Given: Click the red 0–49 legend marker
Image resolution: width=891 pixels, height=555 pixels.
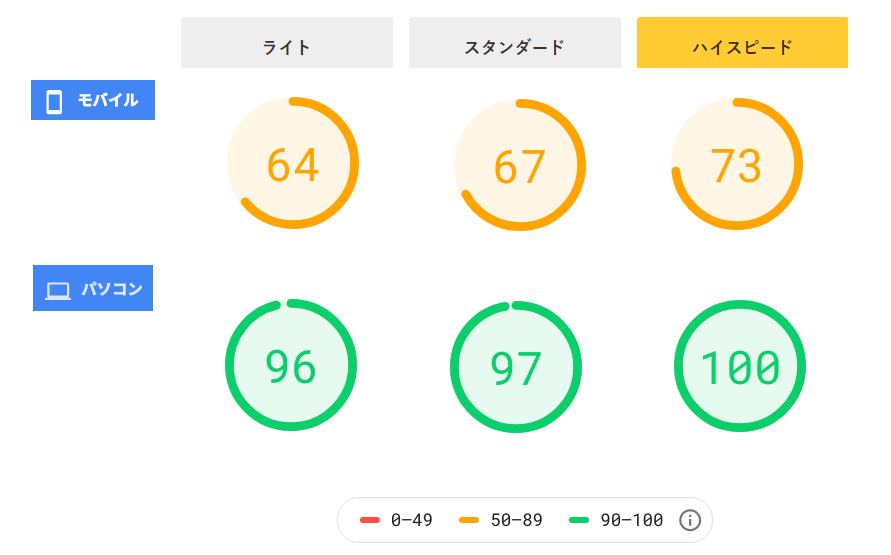Looking at the screenshot, I should click(370, 520).
